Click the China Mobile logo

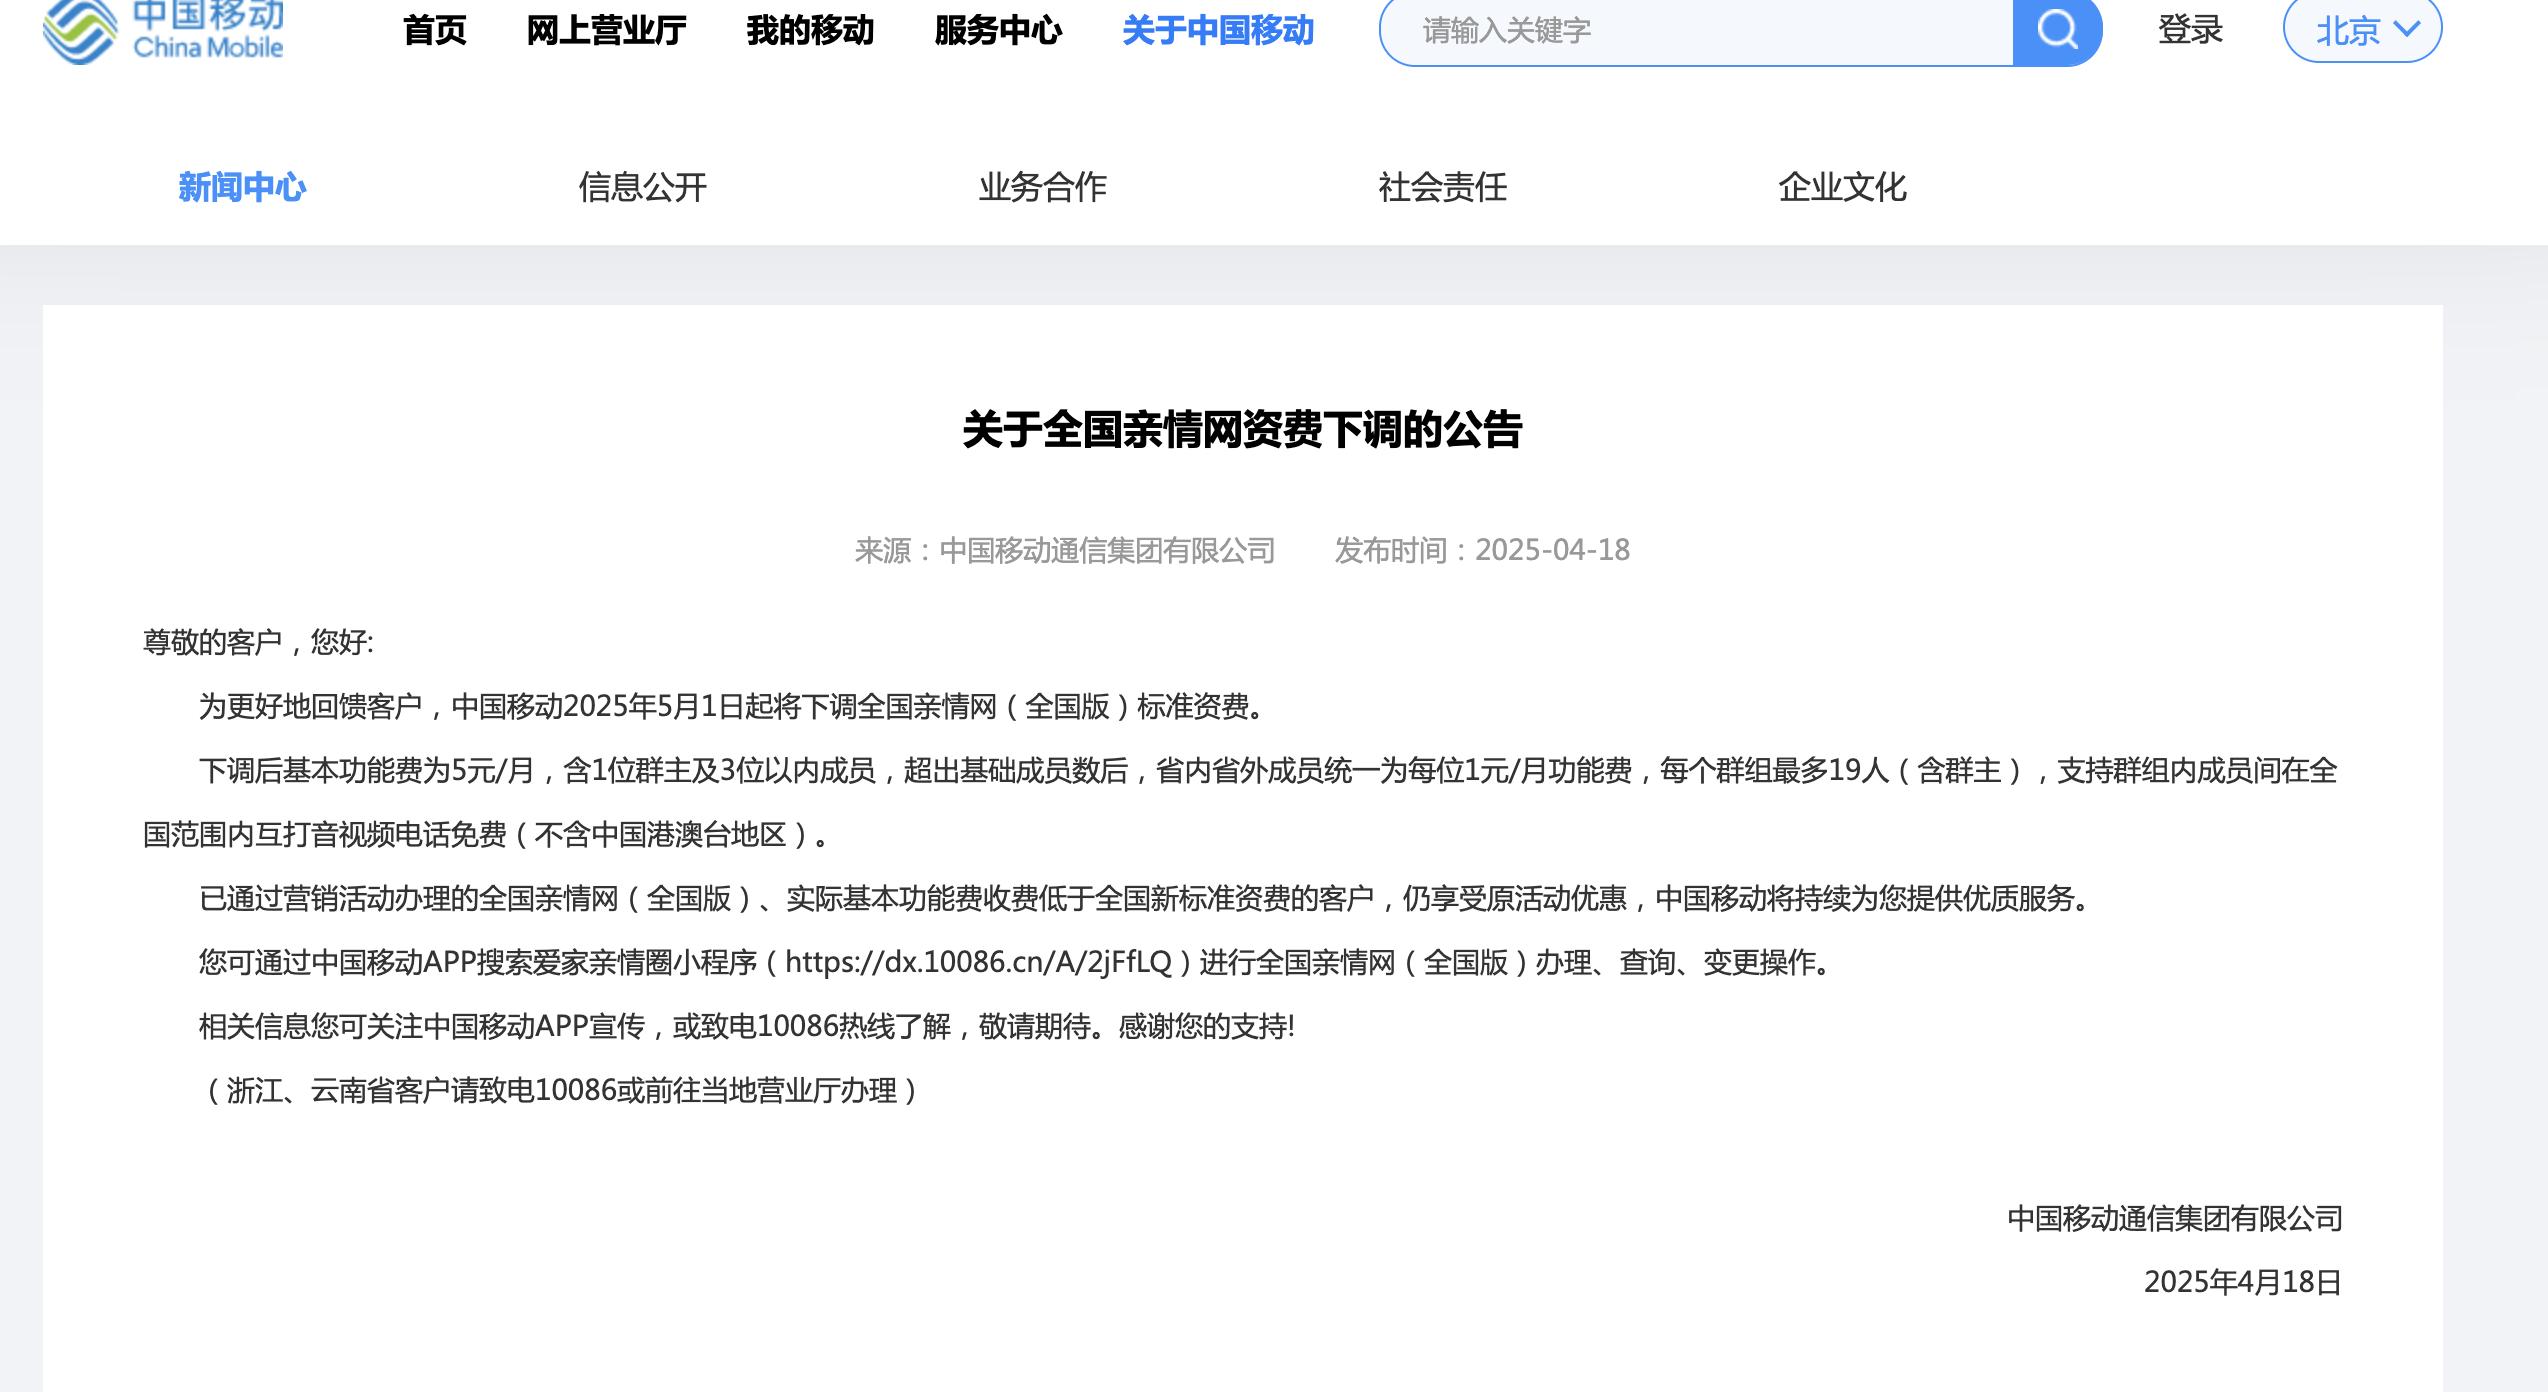pos(164,31)
